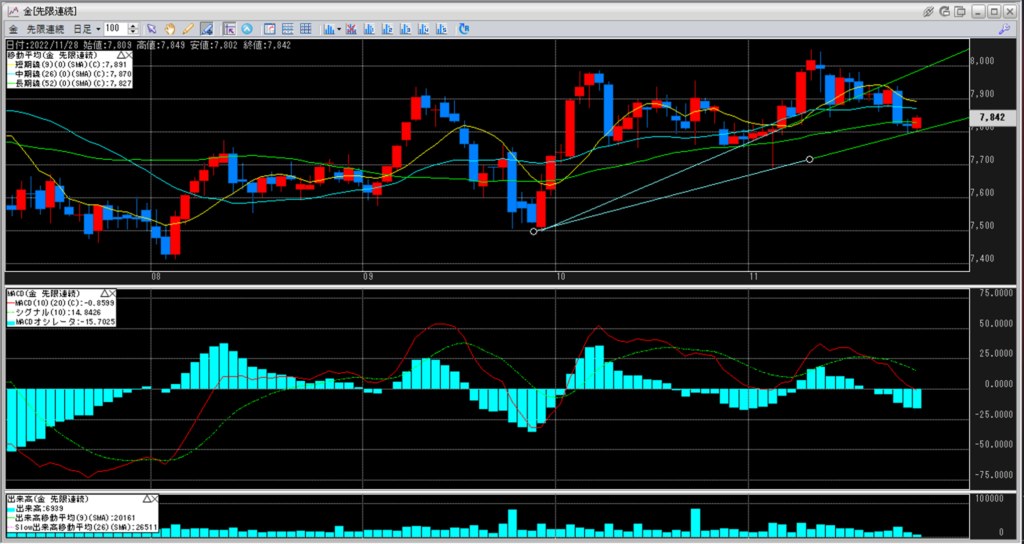Remove indicators with red X chart icon
This screenshot has height=544, width=1024.
[351, 29]
